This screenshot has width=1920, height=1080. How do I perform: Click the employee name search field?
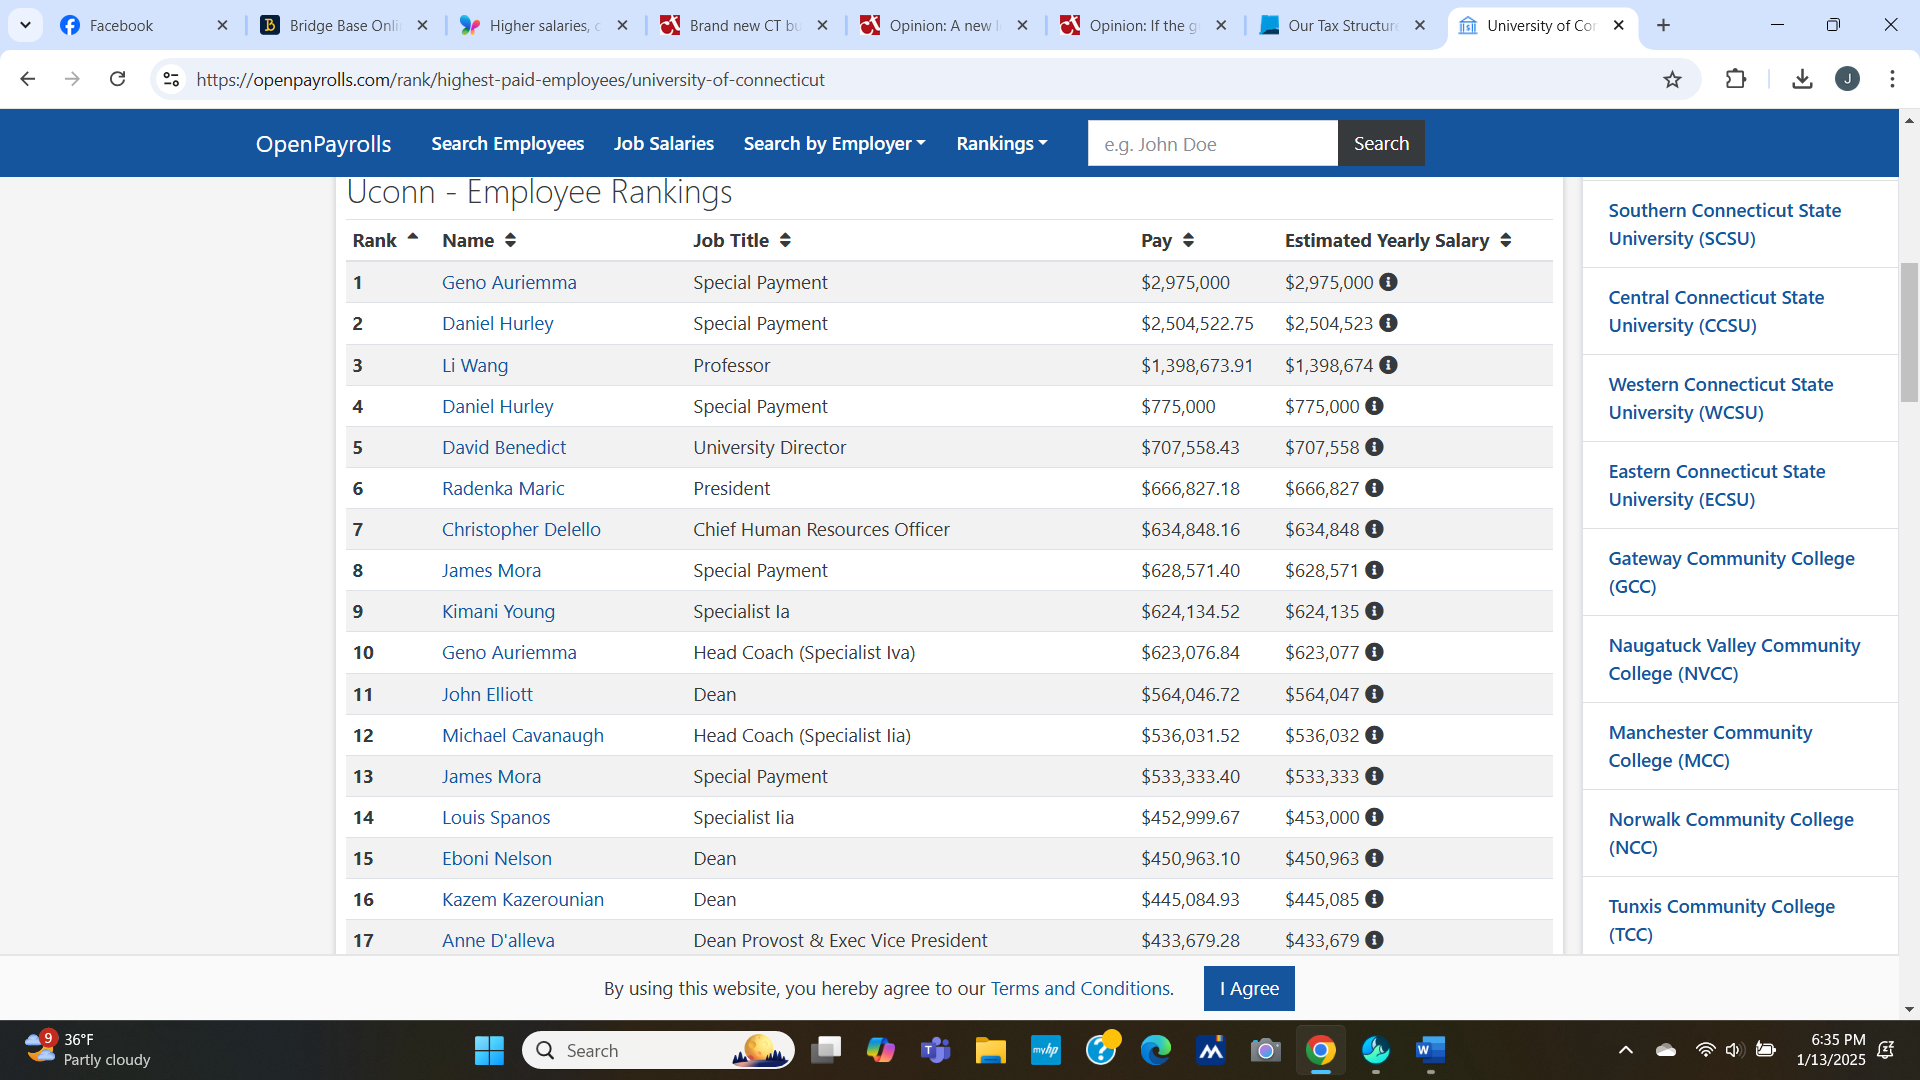1212,144
